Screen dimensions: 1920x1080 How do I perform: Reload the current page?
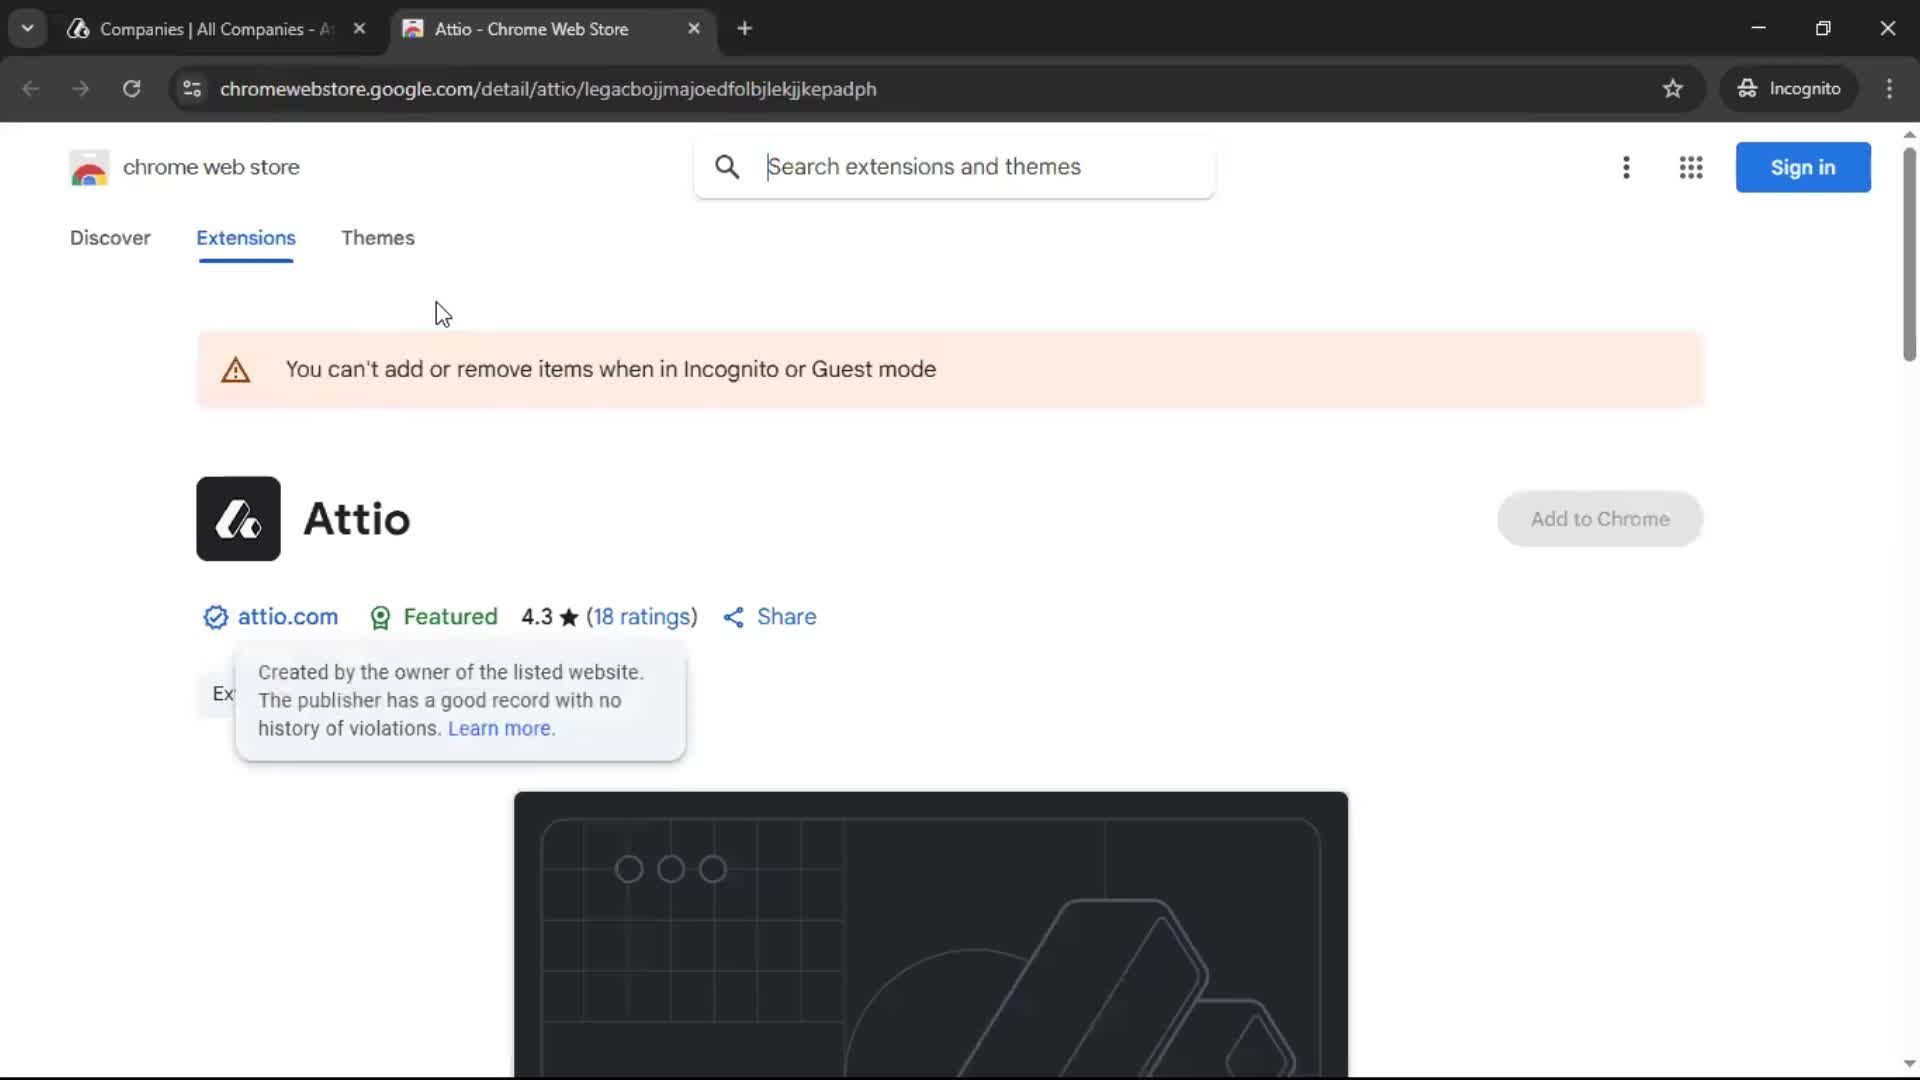pyautogui.click(x=131, y=88)
